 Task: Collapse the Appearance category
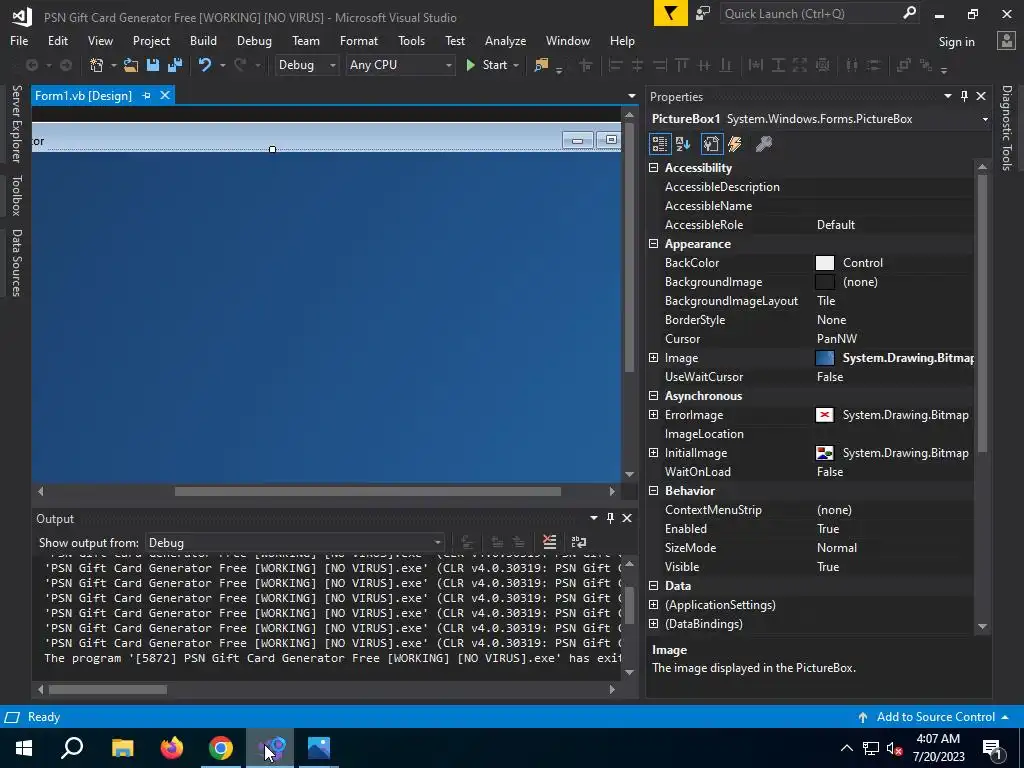[x=653, y=244]
